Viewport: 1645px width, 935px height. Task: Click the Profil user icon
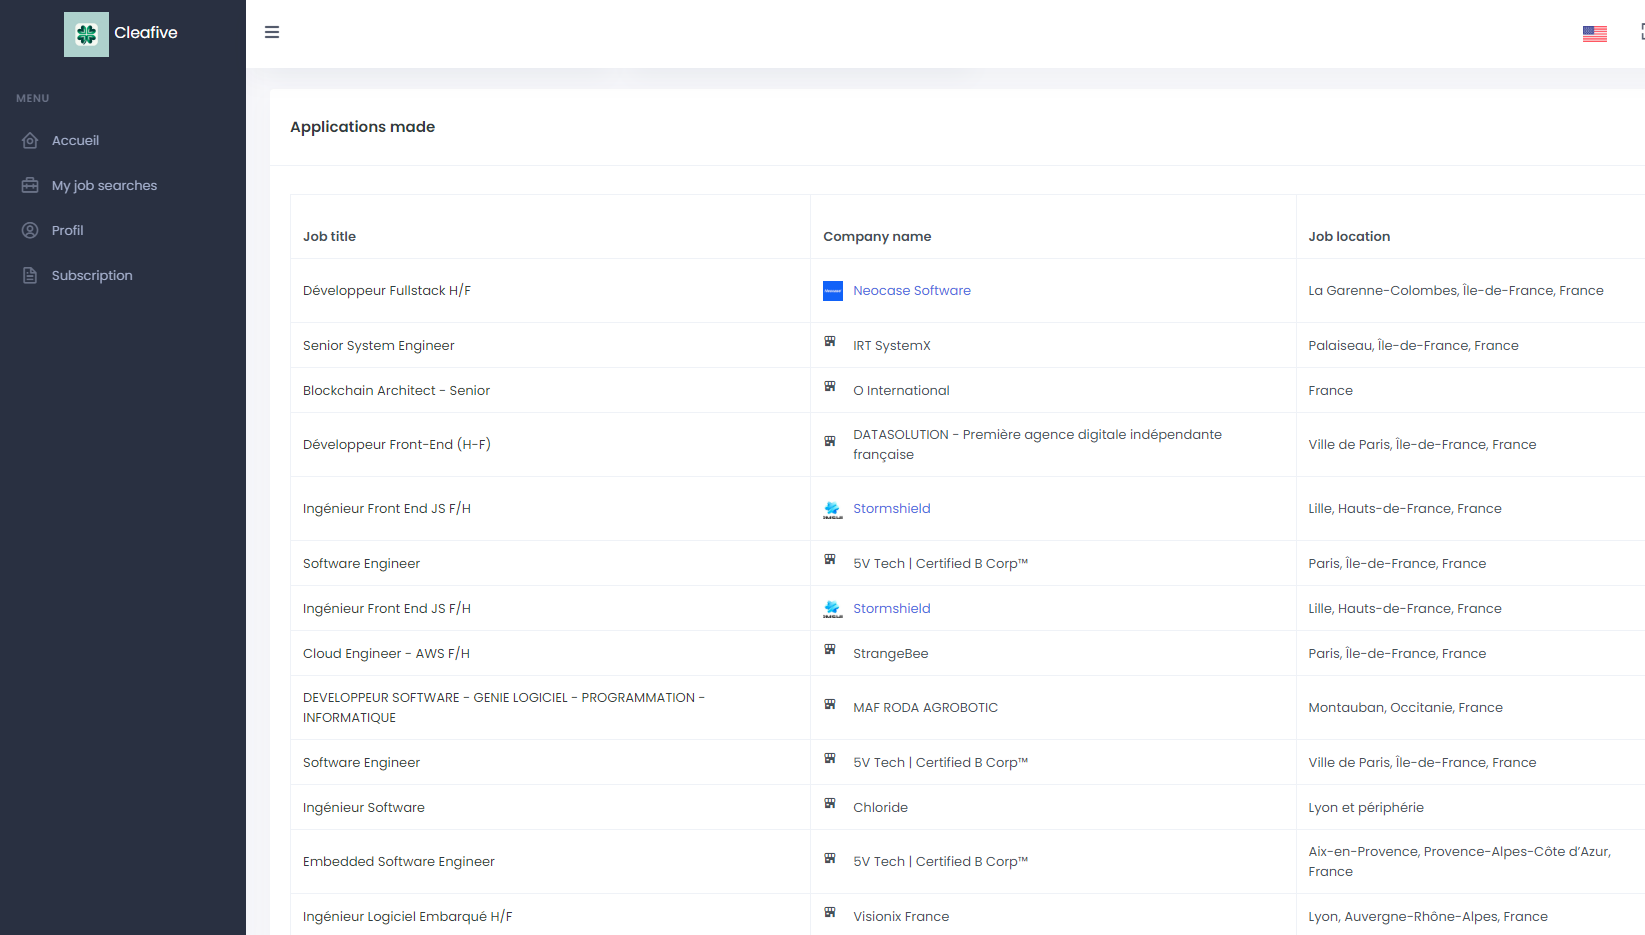pos(30,230)
